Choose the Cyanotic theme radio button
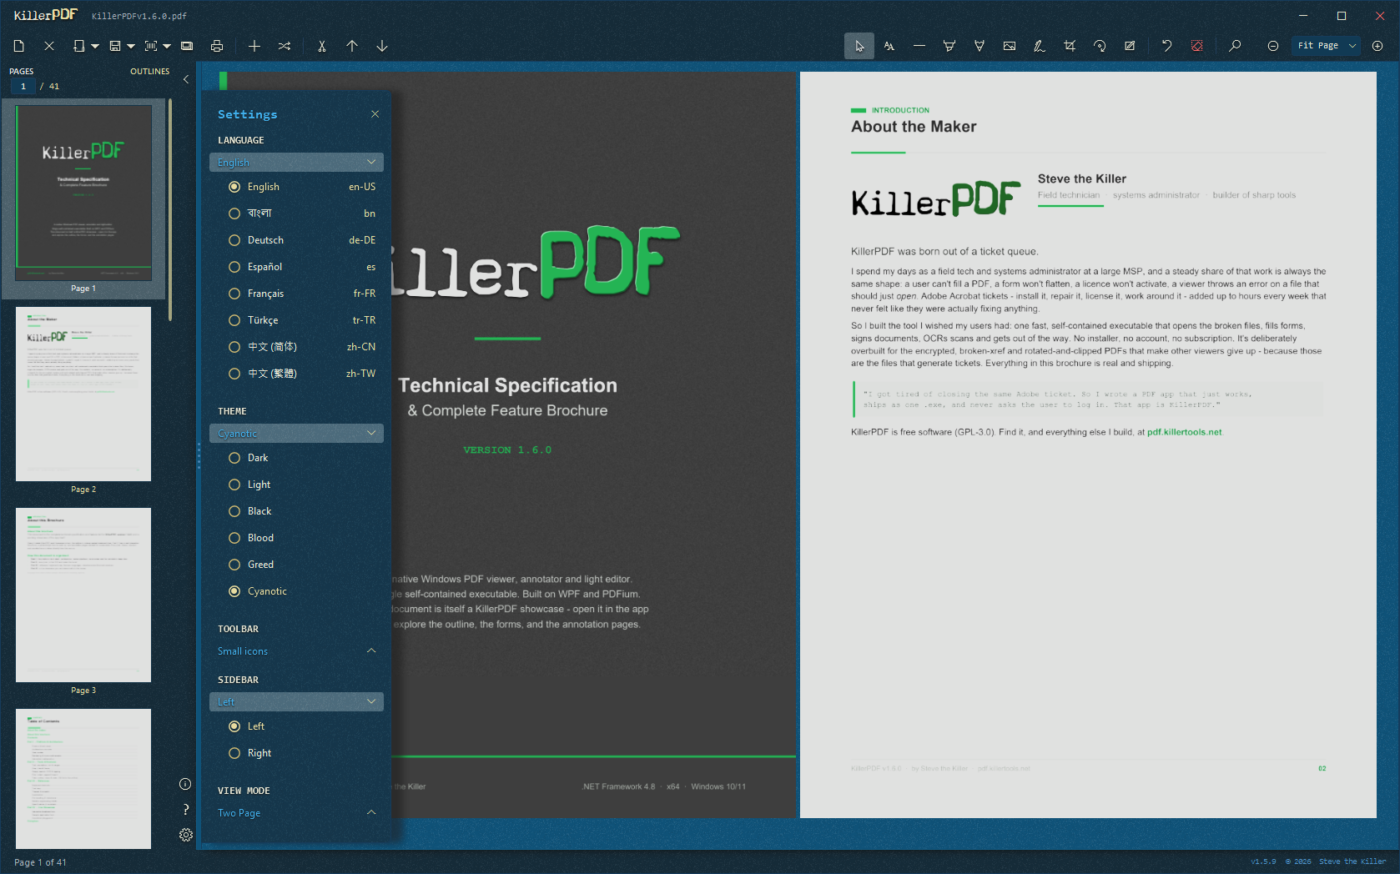Viewport: 1400px width, 874px height. click(234, 592)
